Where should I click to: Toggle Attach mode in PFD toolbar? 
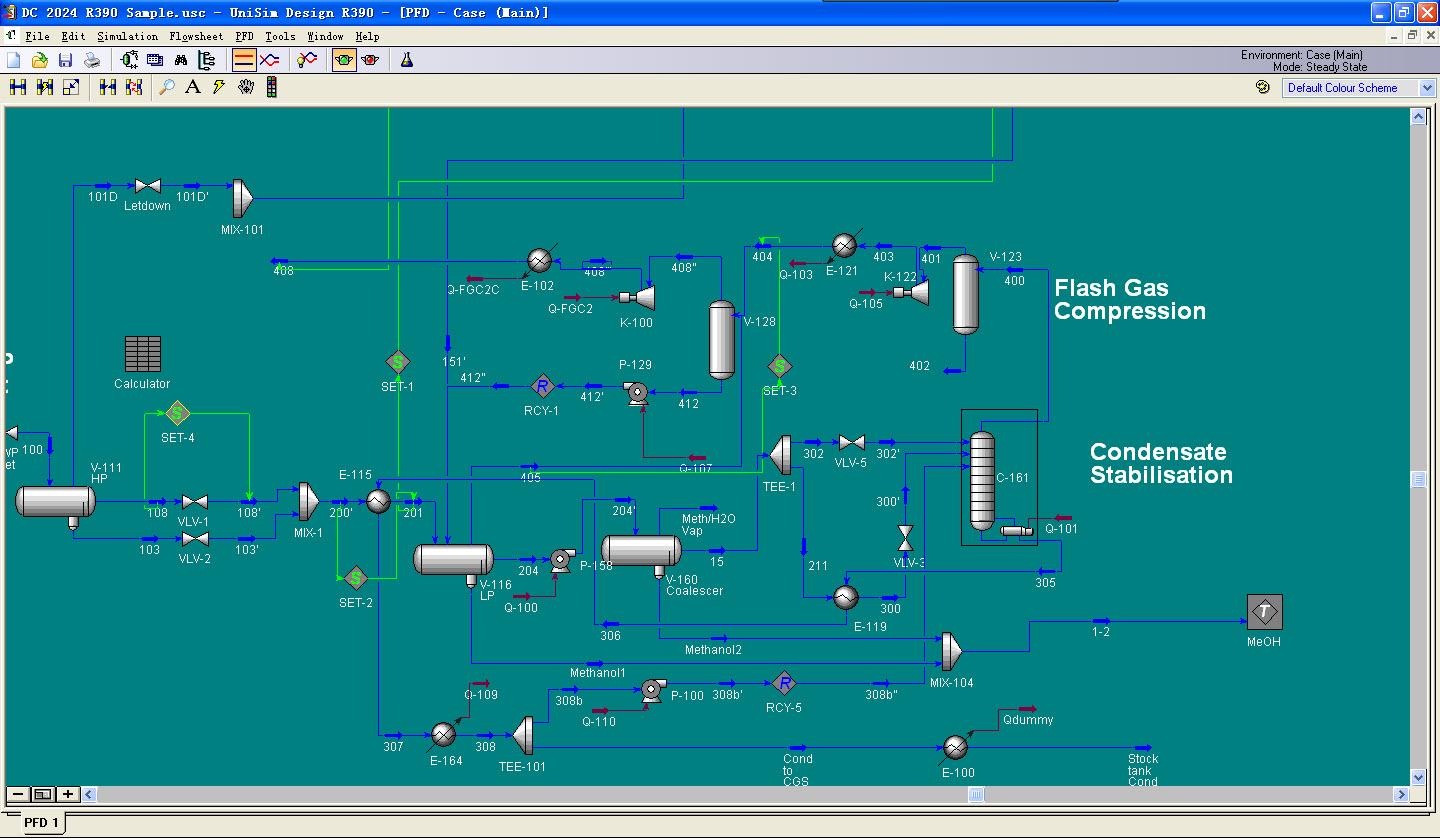tap(18, 88)
